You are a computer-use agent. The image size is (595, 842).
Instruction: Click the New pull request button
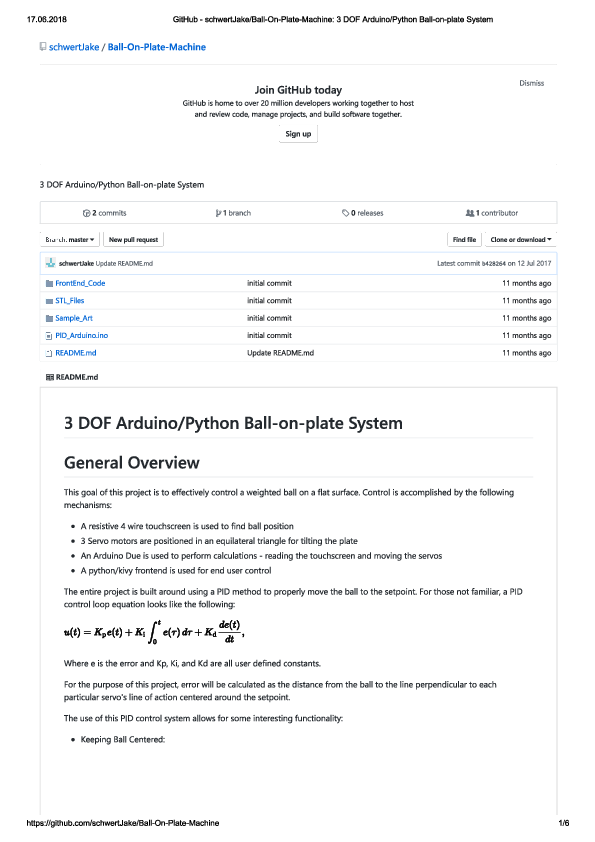pos(133,239)
